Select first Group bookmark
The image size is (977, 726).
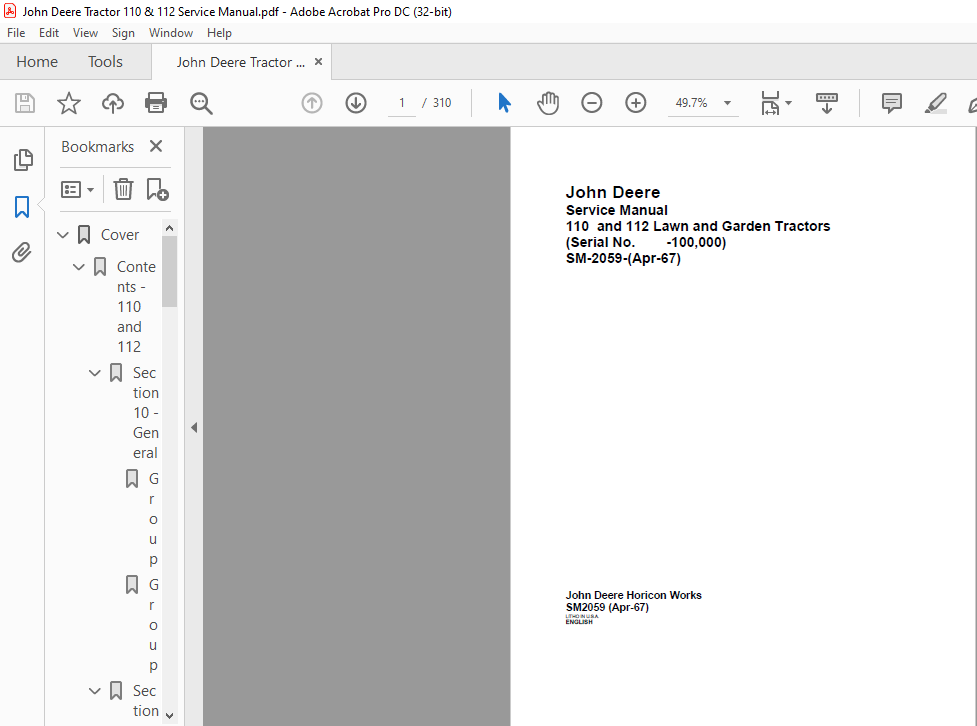[153, 519]
